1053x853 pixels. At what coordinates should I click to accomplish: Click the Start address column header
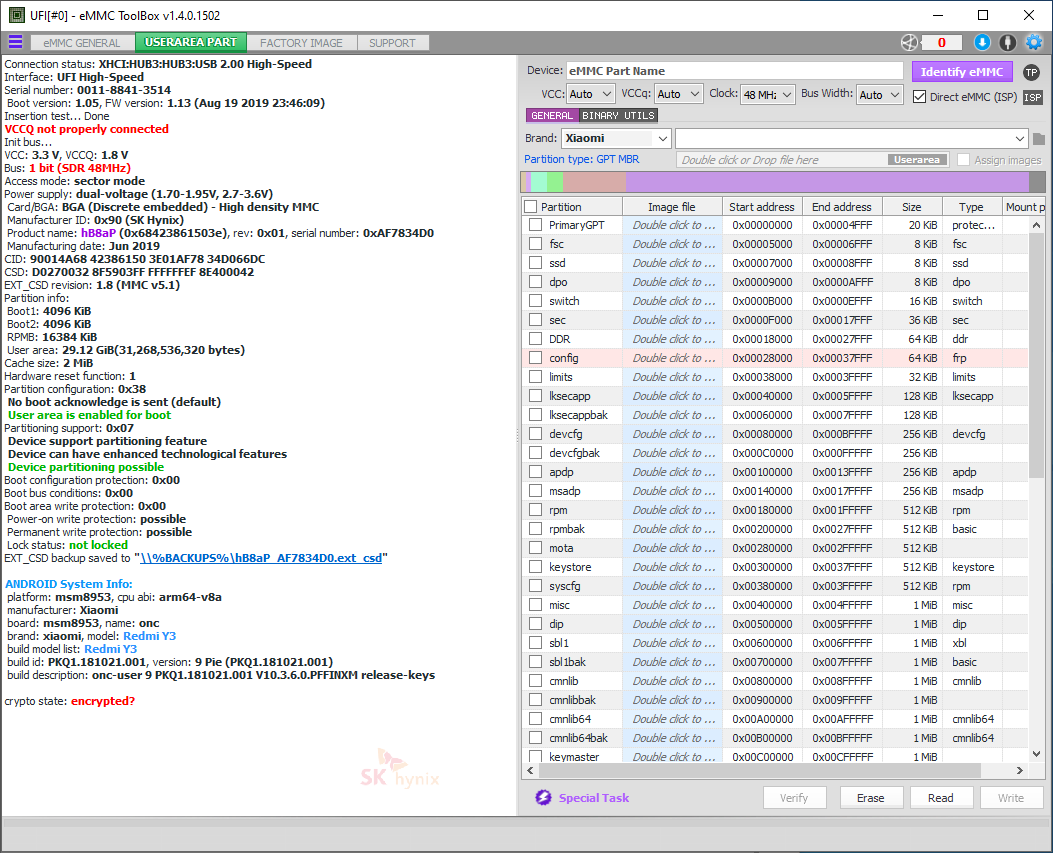[x=762, y=207]
